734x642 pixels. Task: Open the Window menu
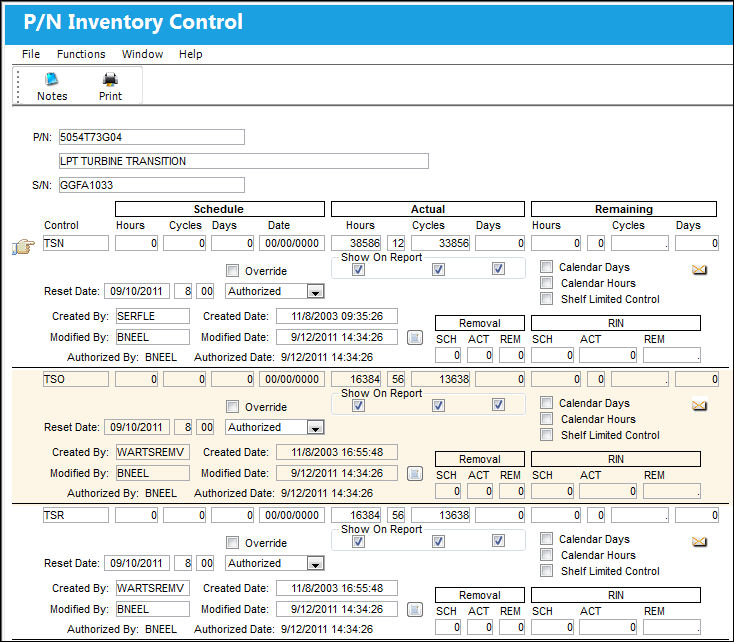click(142, 54)
